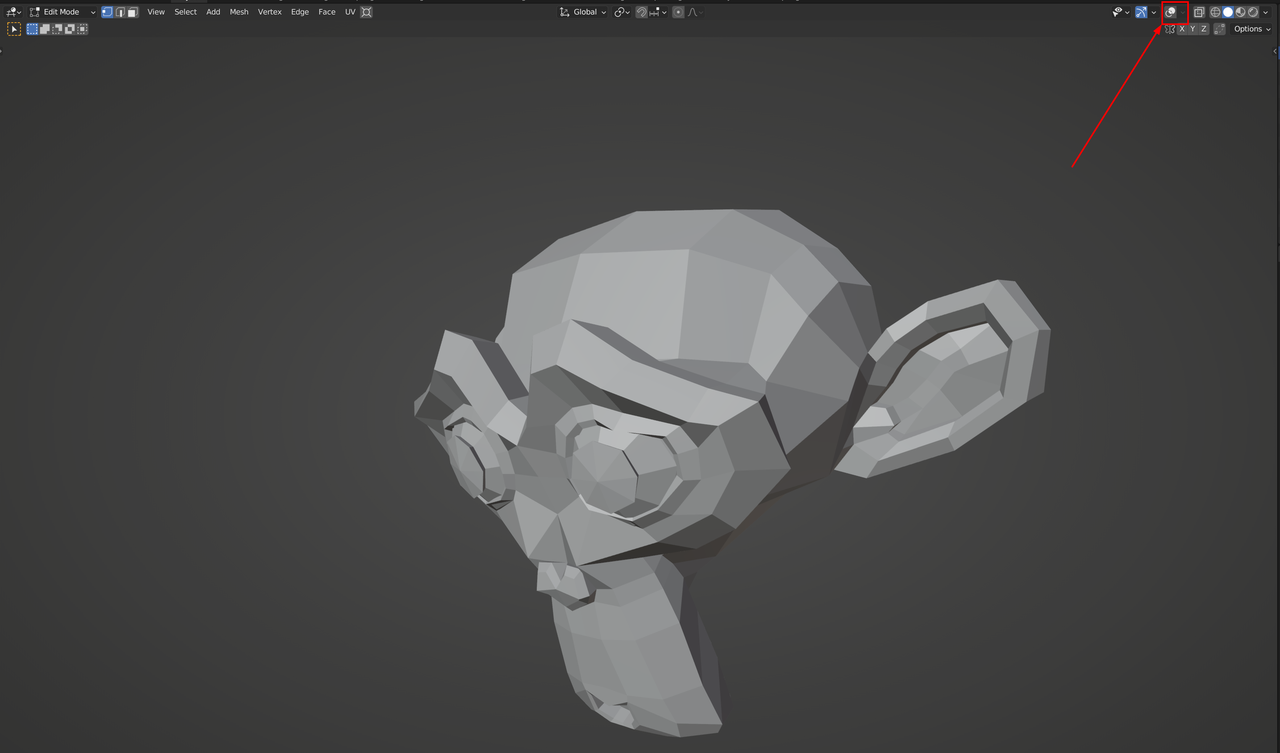This screenshot has width=1280, height=753.
Task: Toggle proportional editing
Action: [x=679, y=12]
